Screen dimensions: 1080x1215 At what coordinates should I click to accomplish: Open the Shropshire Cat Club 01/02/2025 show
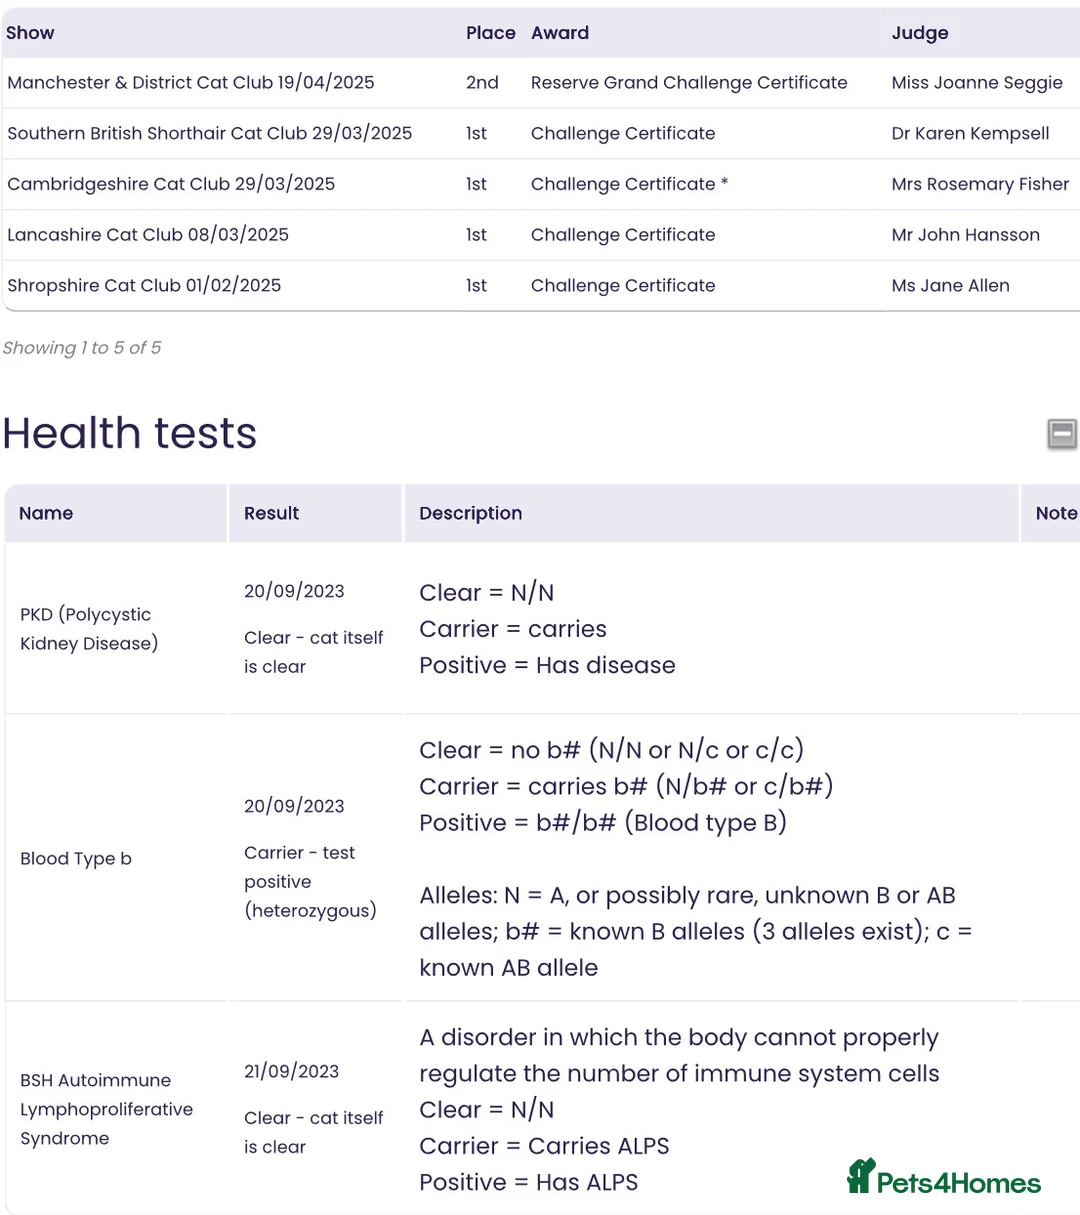[x=144, y=286]
